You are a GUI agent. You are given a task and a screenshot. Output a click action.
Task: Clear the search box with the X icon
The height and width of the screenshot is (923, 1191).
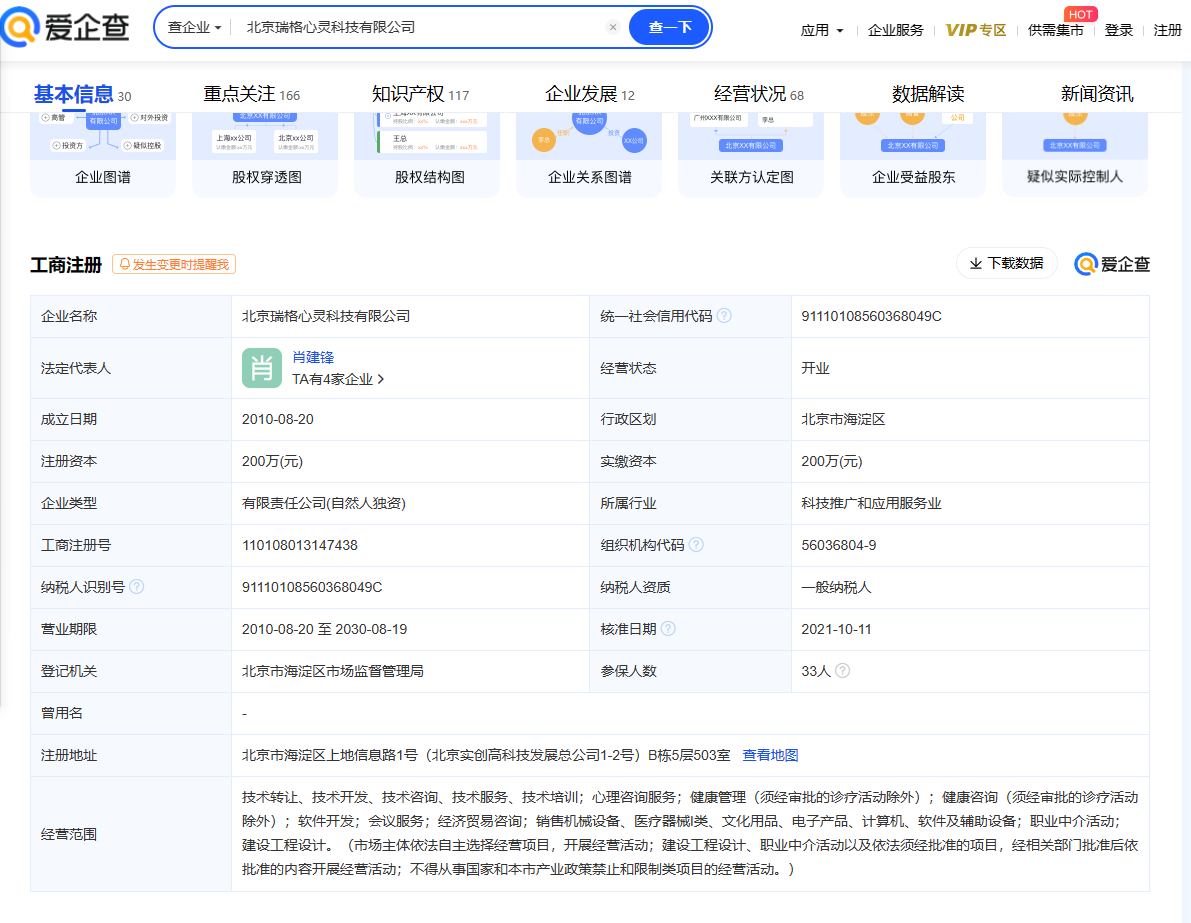(613, 27)
